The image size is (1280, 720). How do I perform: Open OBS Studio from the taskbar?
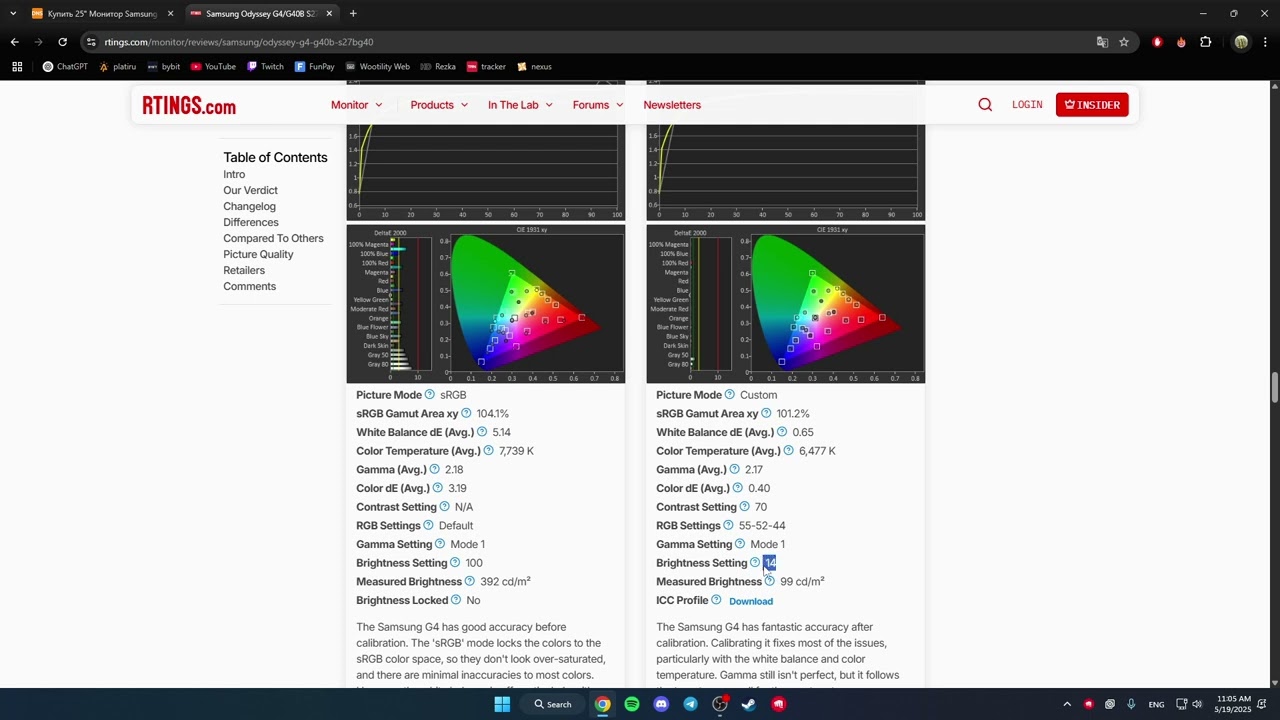[719, 704]
